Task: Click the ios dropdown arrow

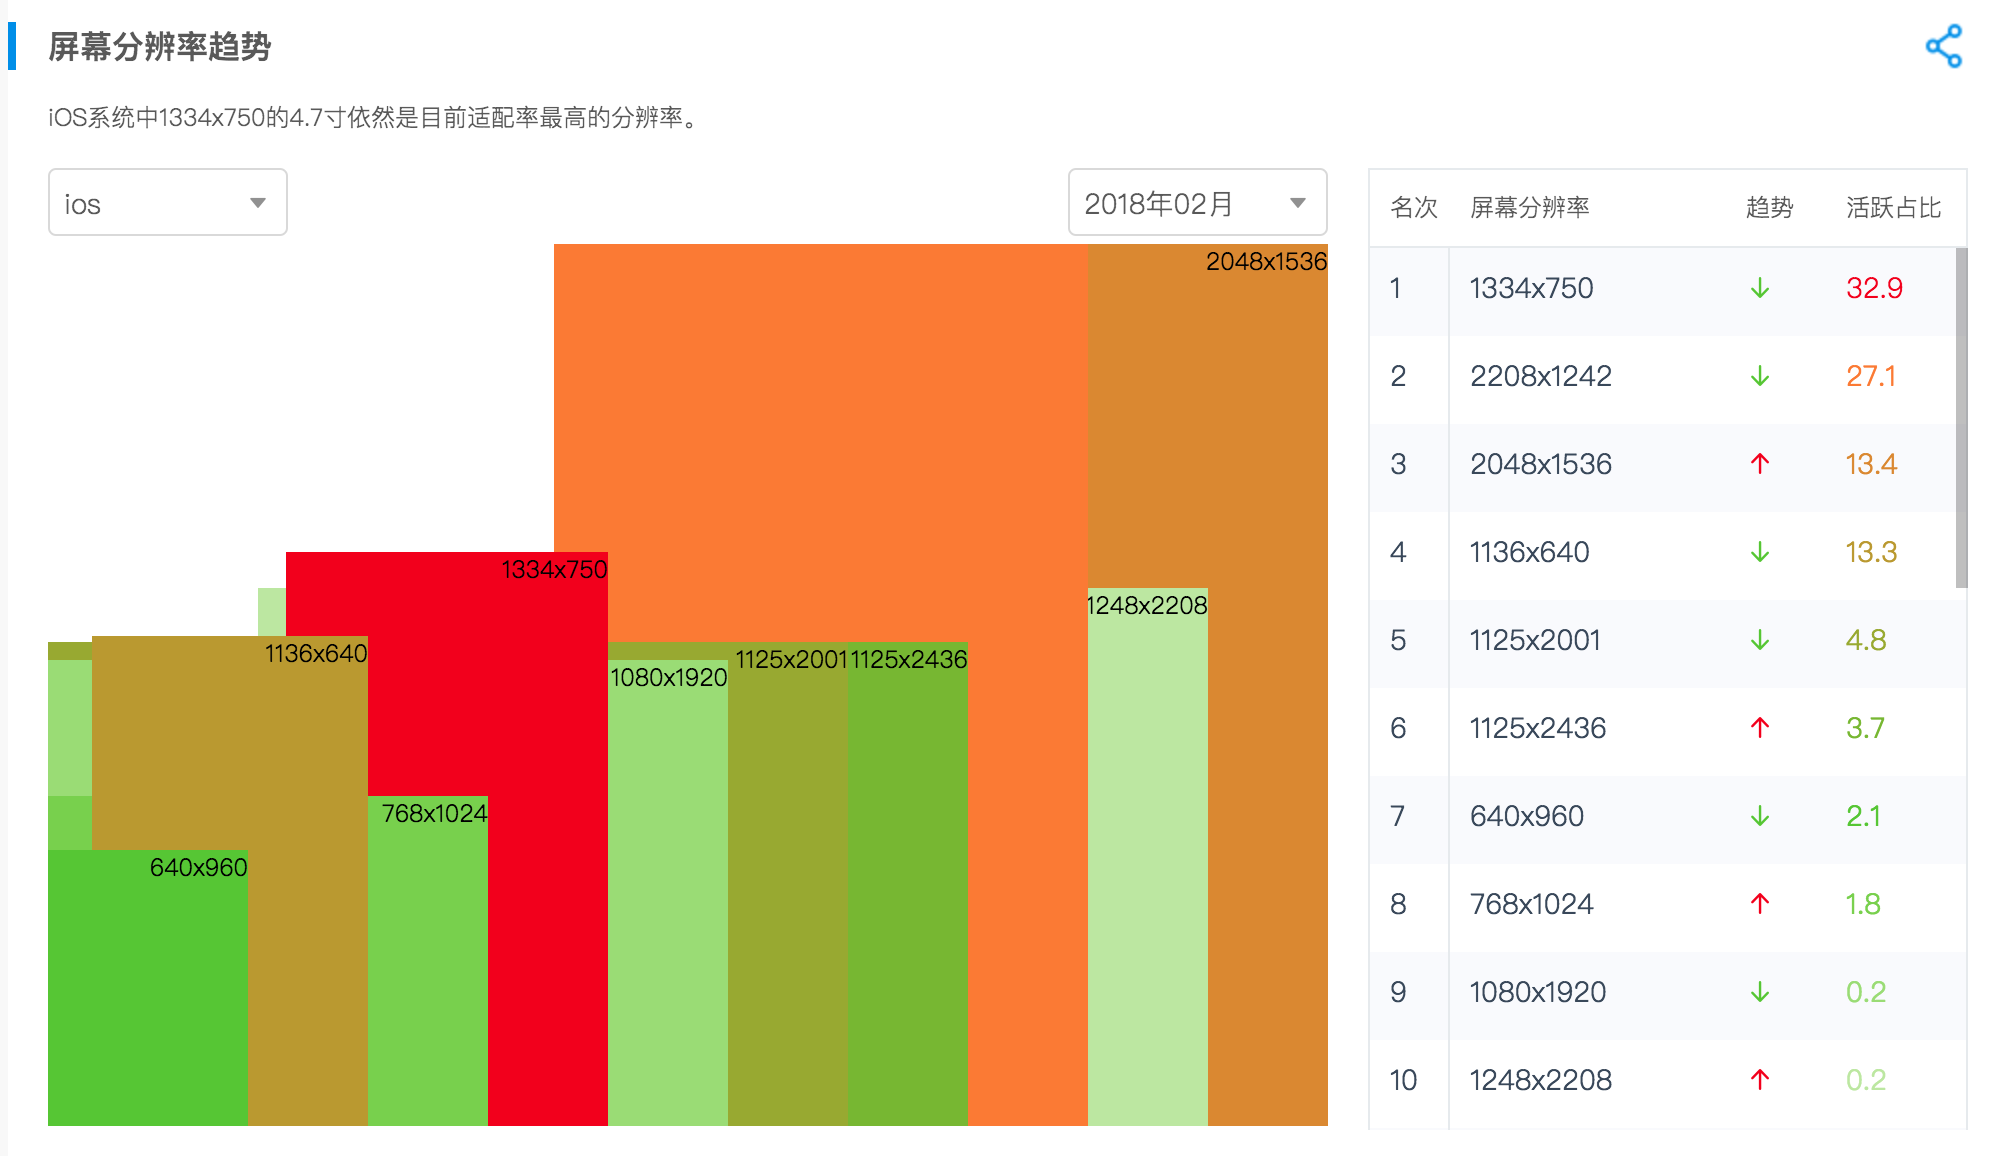Action: (x=258, y=203)
